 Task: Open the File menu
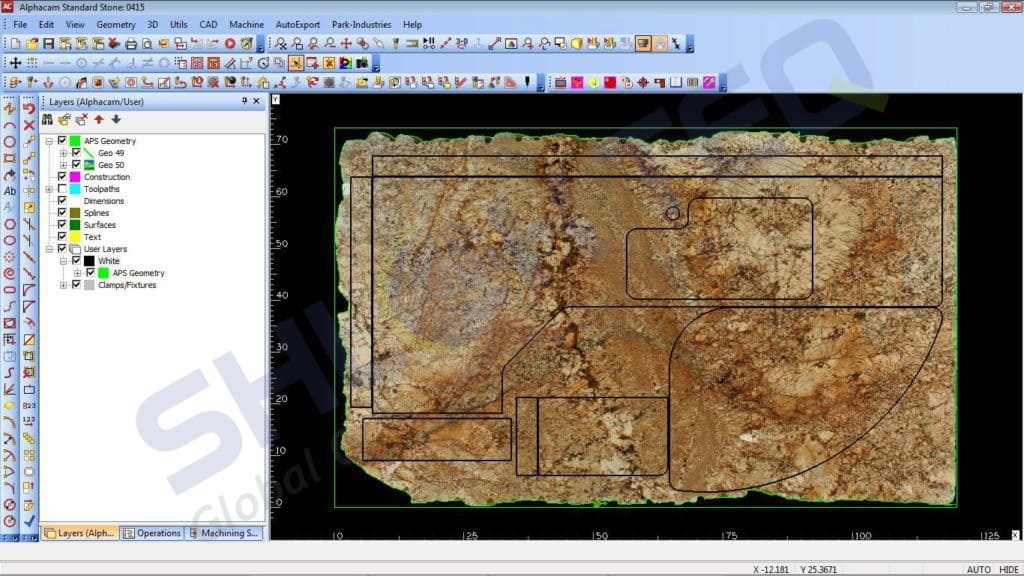(x=20, y=24)
